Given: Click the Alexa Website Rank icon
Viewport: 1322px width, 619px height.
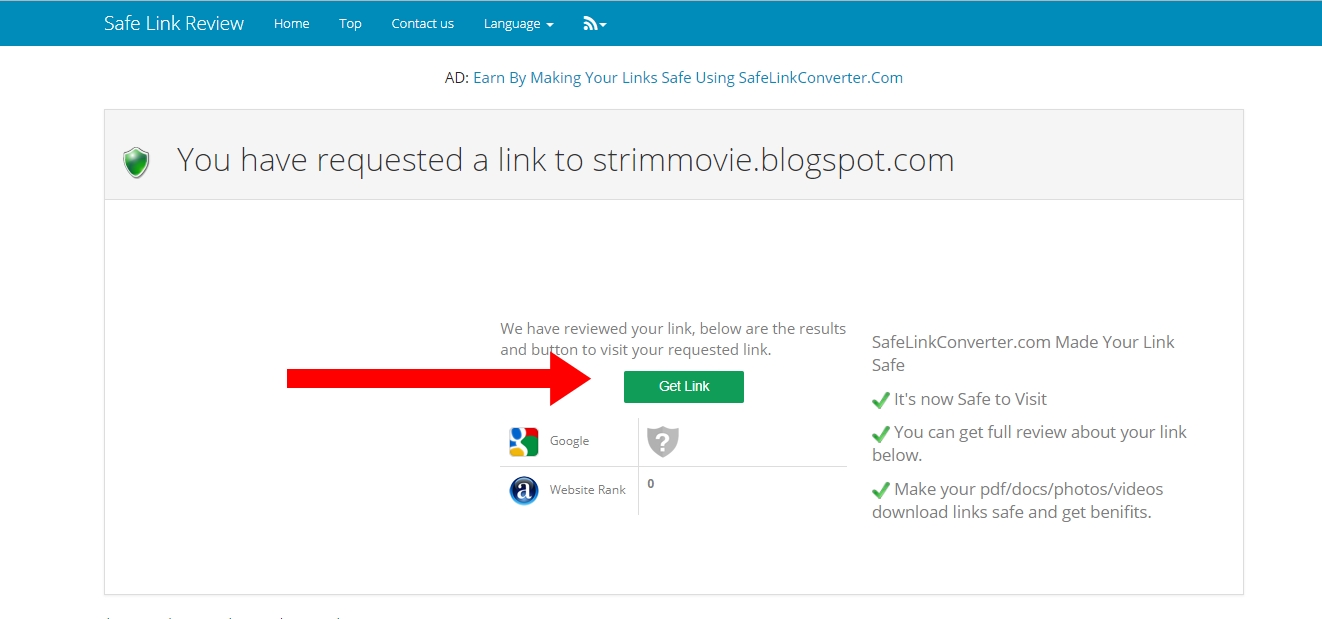Looking at the screenshot, I should click(523, 490).
